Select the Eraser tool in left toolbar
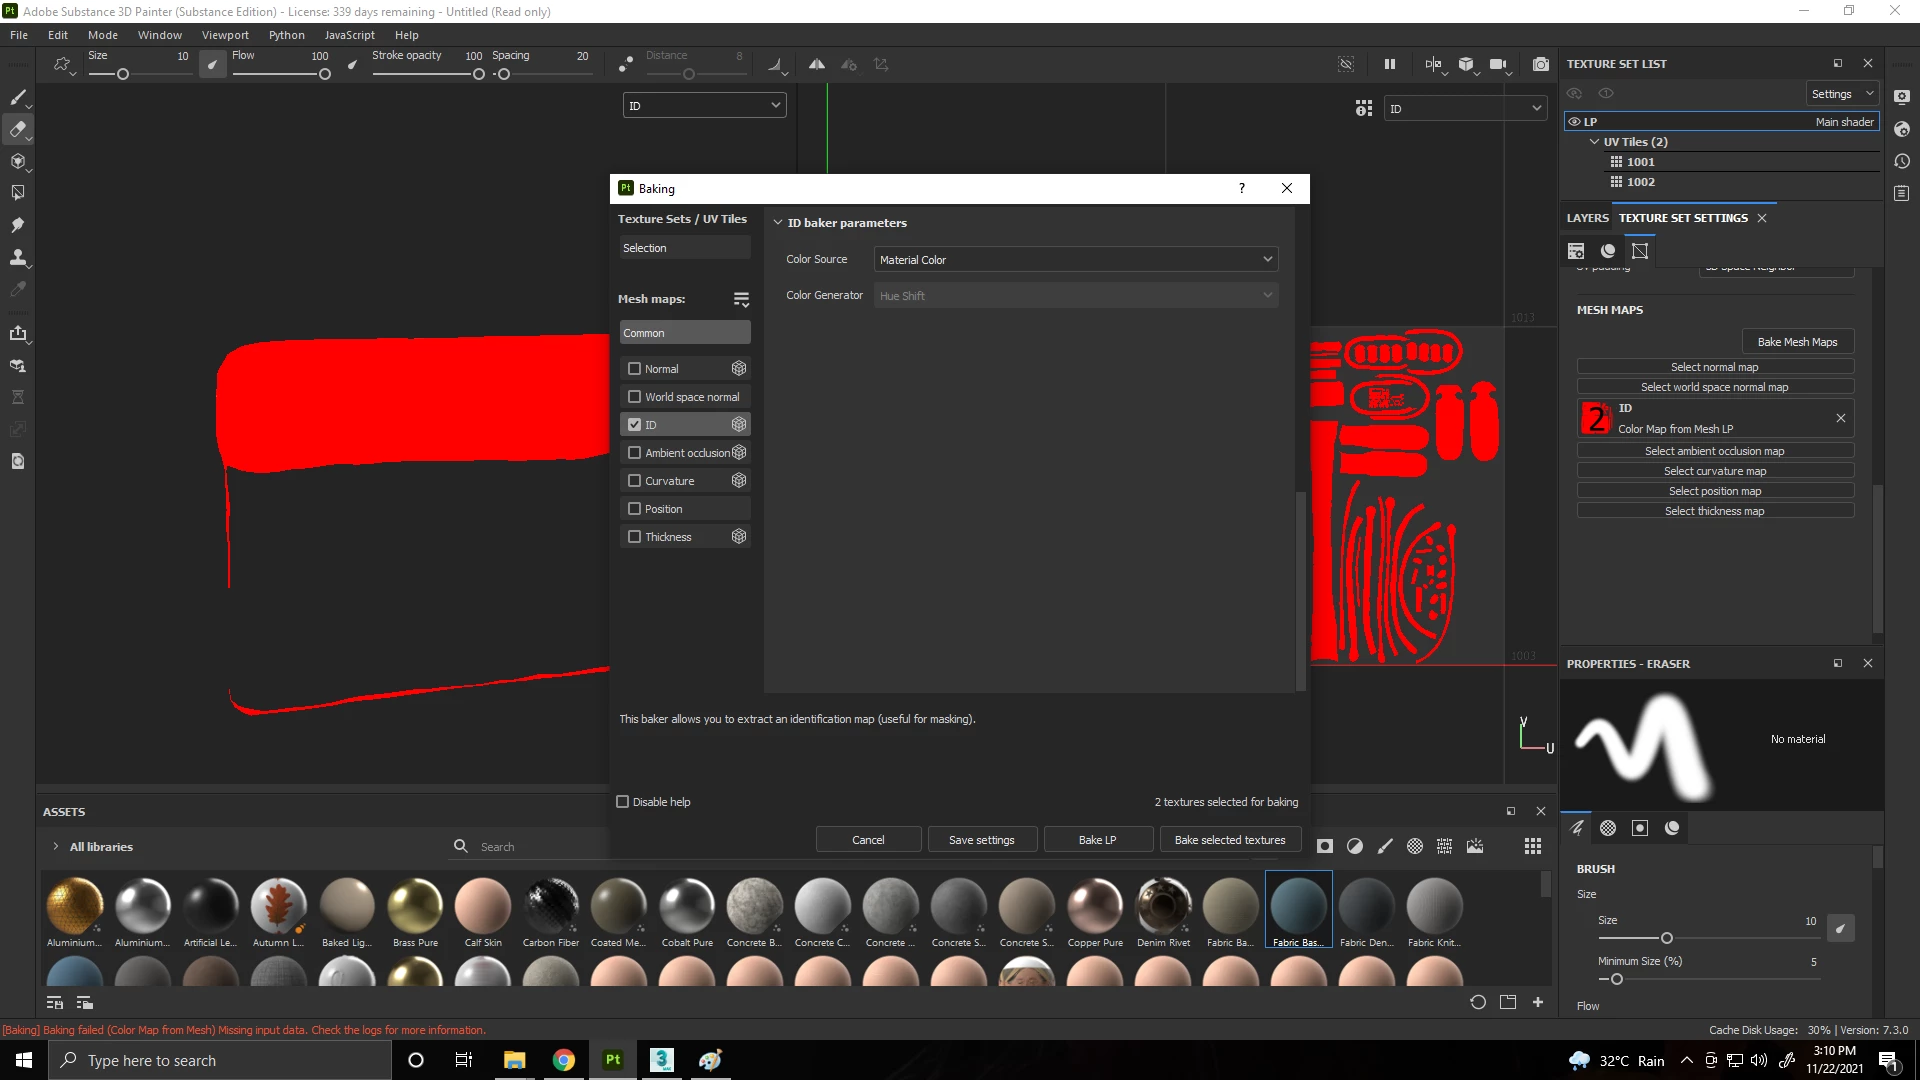 pyautogui.click(x=17, y=129)
